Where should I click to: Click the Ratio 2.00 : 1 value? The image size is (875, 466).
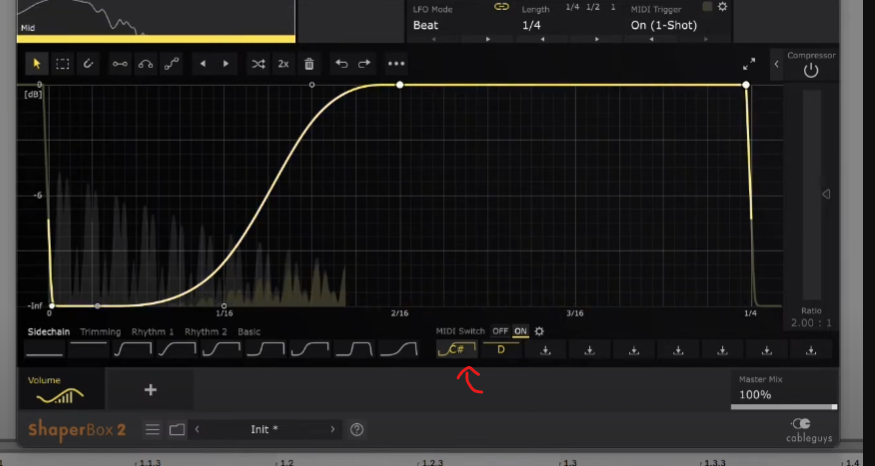[811, 323]
